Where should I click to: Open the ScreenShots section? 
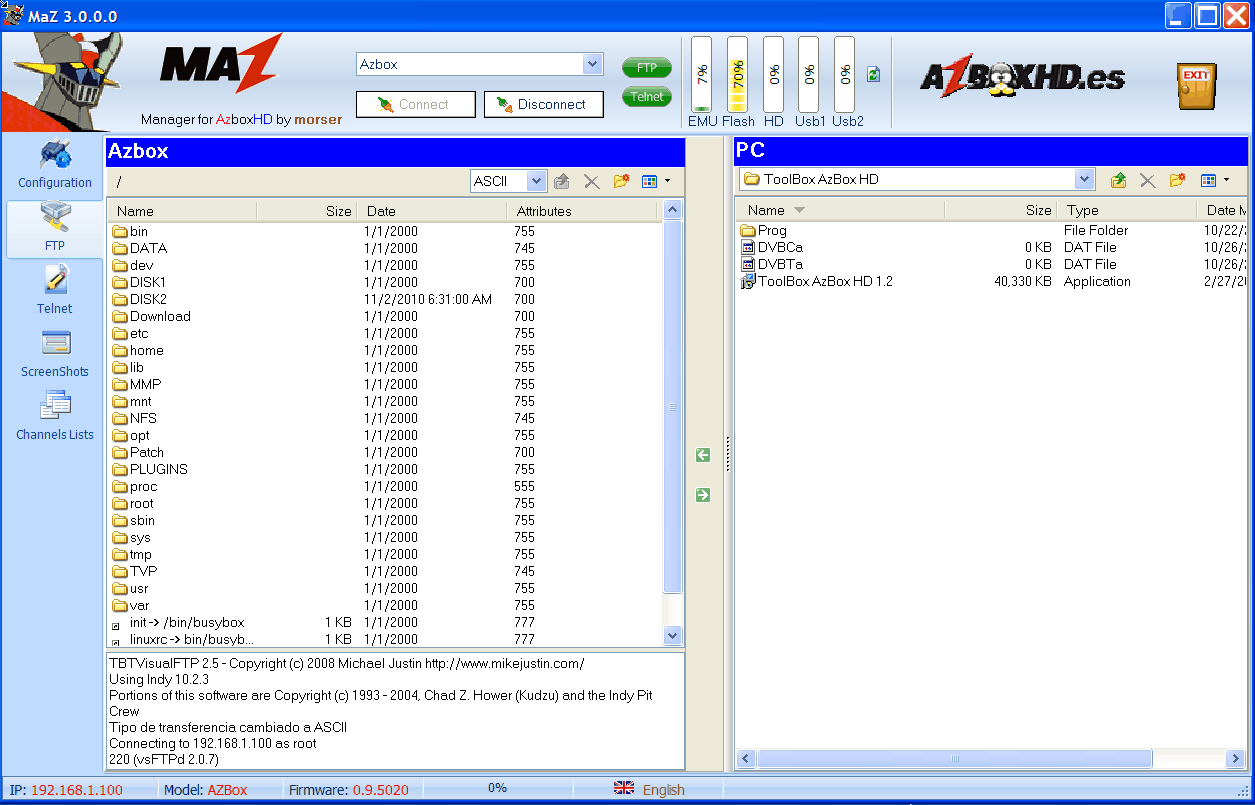click(x=55, y=354)
